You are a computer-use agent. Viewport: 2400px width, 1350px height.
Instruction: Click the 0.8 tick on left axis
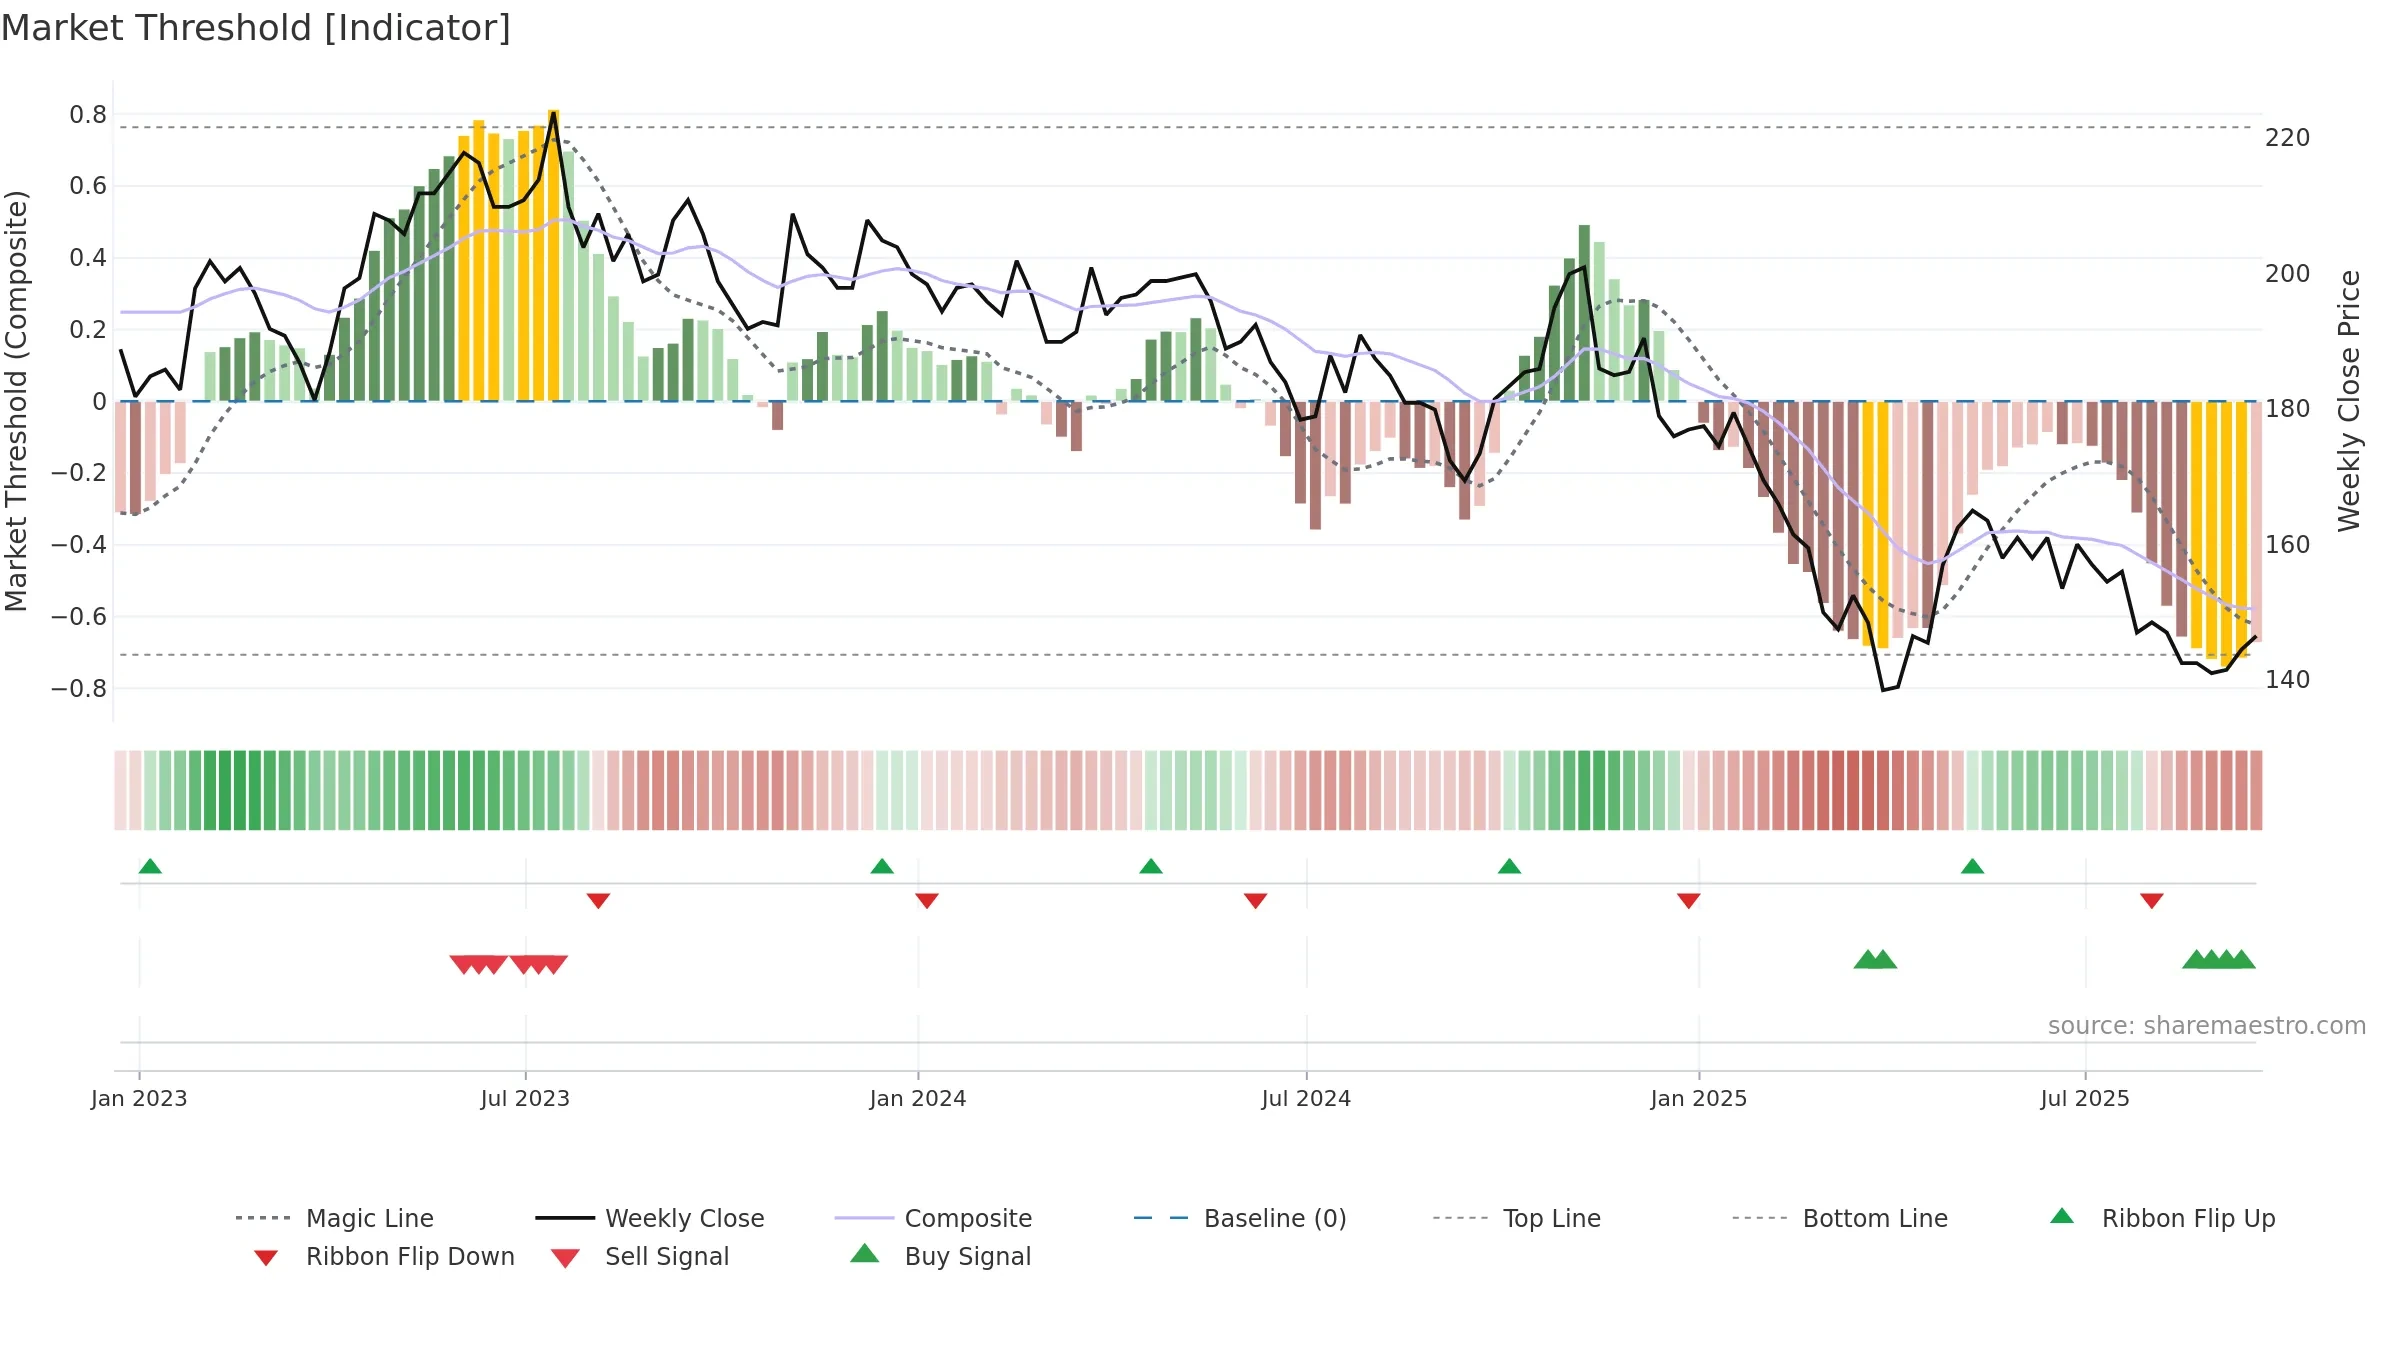coord(88,115)
